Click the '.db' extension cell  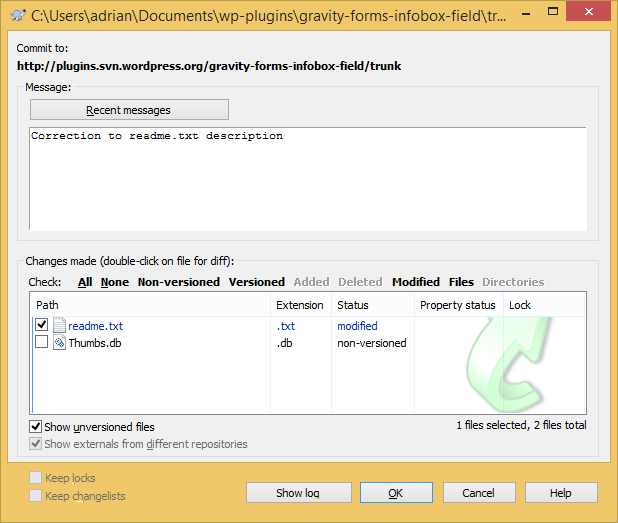[x=284, y=343]
